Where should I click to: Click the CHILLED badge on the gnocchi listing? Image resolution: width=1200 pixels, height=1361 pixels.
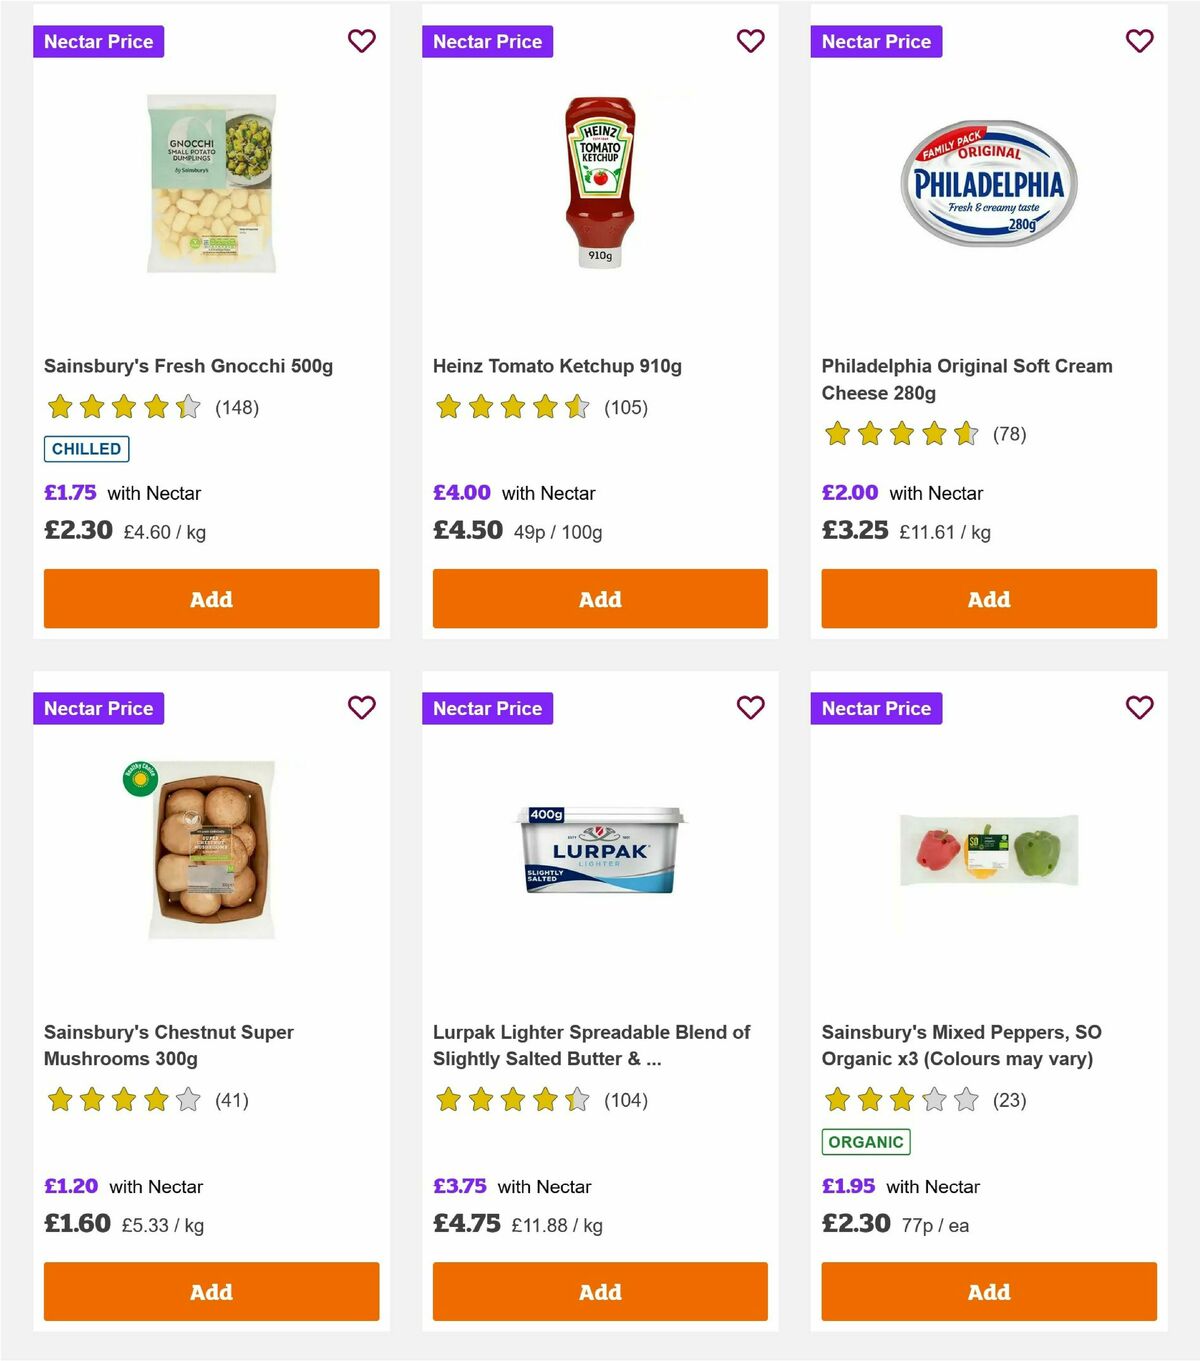point(87,449)
